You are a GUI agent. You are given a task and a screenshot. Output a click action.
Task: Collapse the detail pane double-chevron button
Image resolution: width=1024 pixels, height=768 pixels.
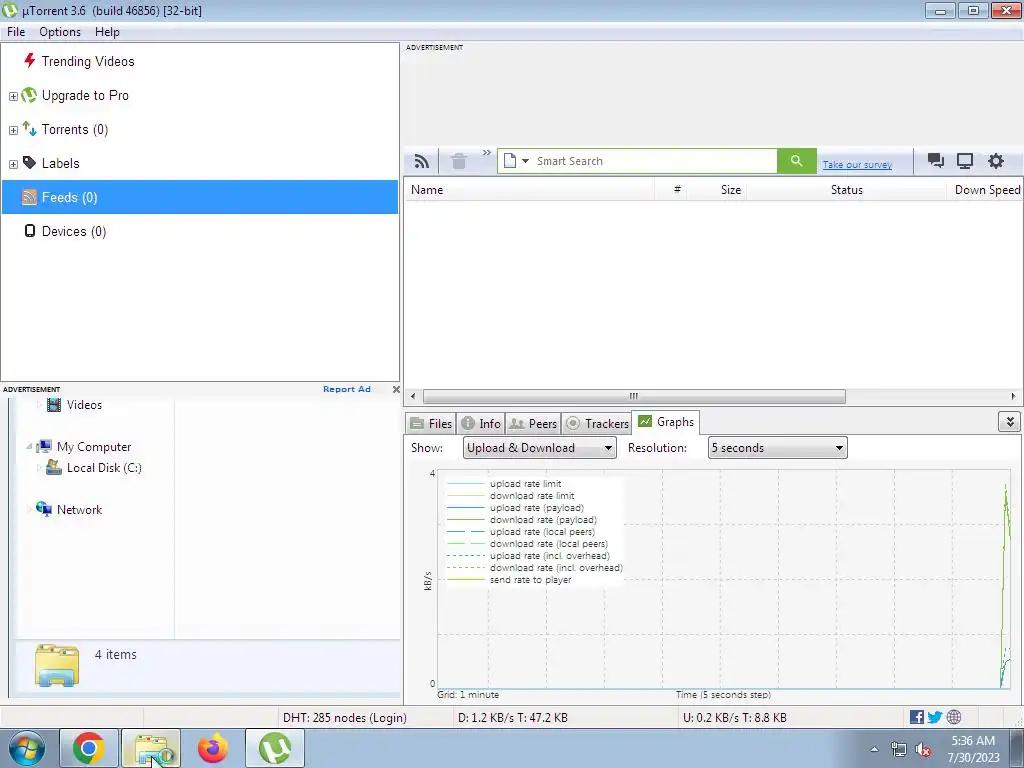tap(1010, 422)
